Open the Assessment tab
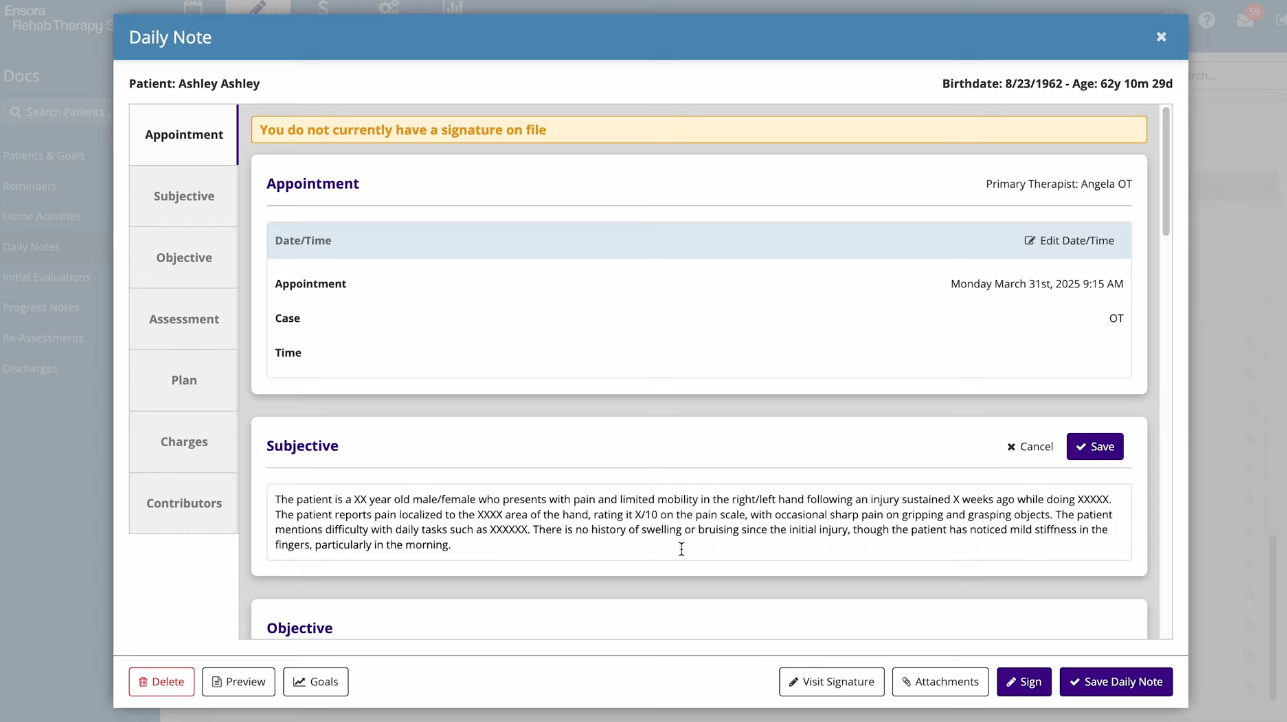The image size is (1287, 722). [184, 319]
